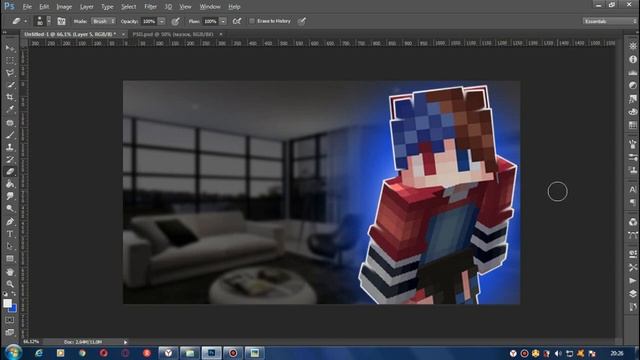Close the Untitled-1 document tab
The image size is (640, 360).
(x=123, y=34)
